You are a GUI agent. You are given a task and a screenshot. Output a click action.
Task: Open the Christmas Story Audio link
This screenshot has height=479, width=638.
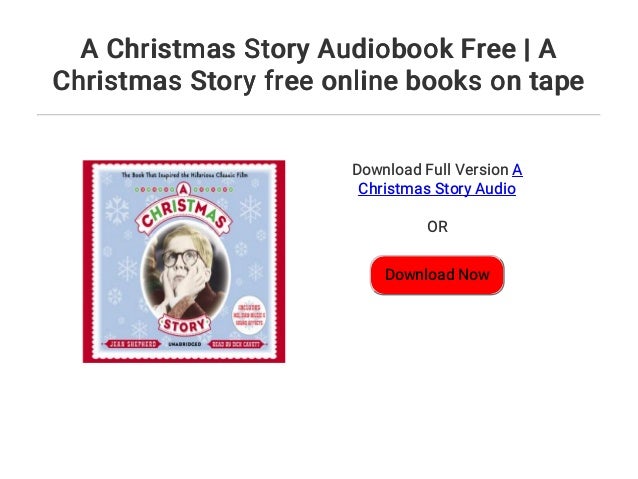coord(437,189)
